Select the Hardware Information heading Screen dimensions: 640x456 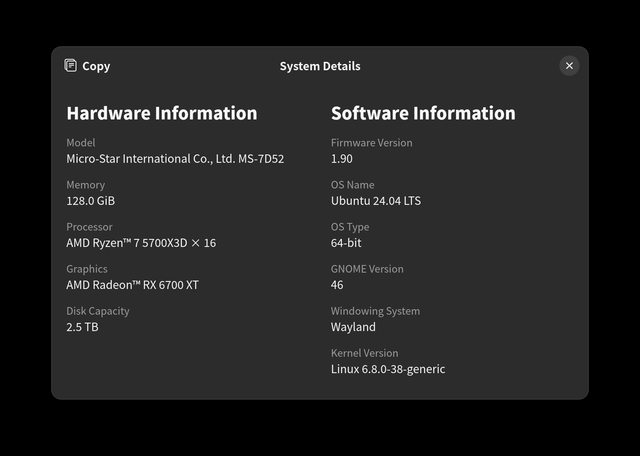[161, 113]
